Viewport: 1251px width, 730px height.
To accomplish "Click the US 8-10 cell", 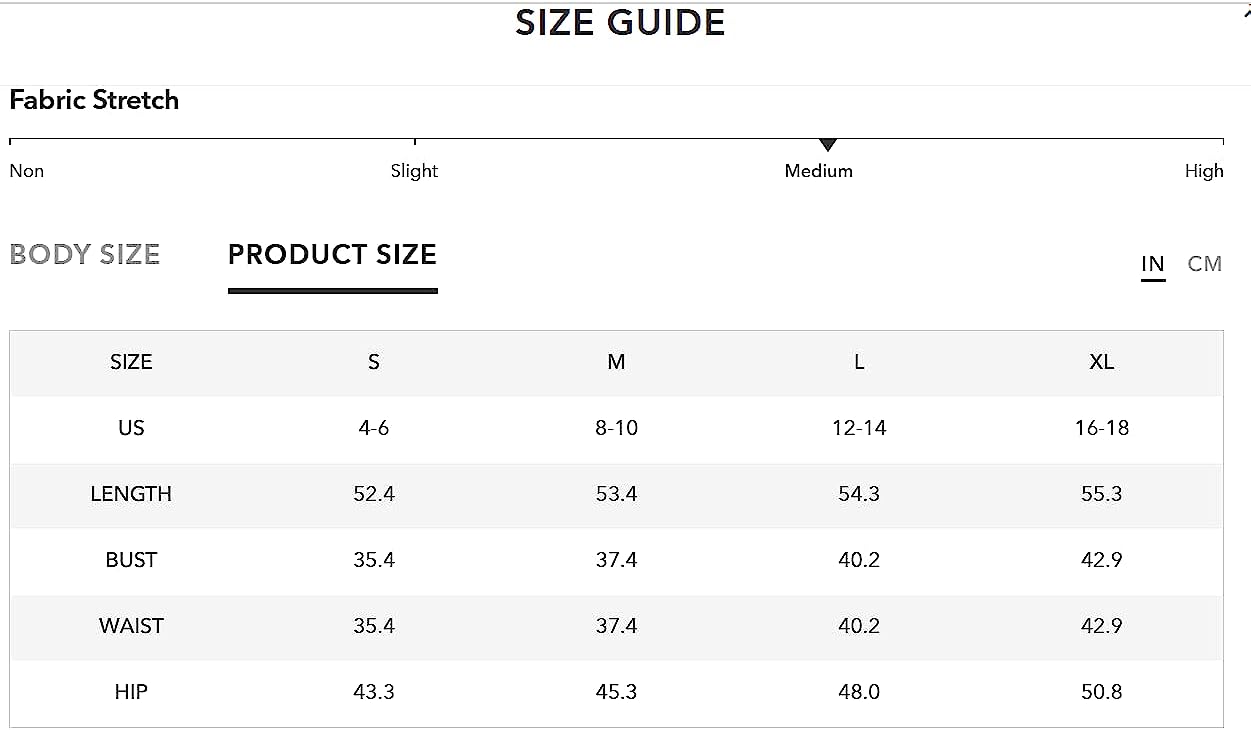I will point(616,428).
